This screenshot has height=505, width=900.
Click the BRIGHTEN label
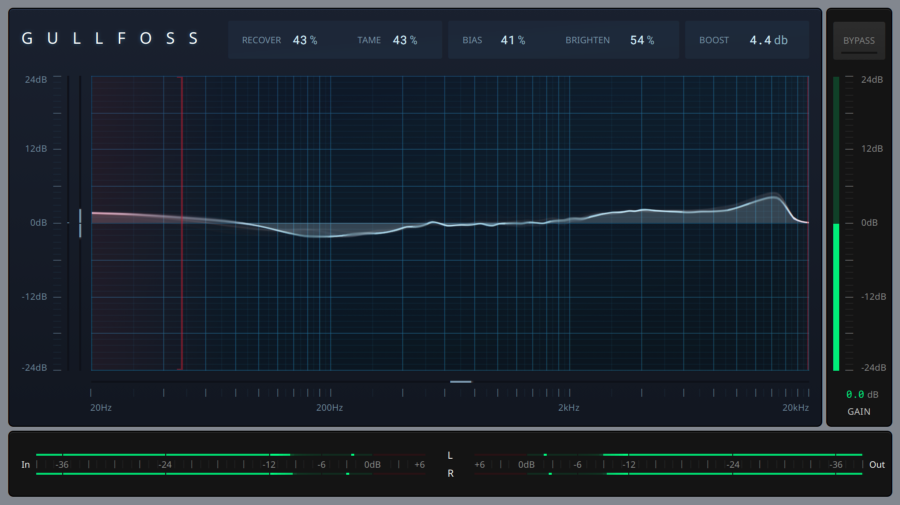587,40
